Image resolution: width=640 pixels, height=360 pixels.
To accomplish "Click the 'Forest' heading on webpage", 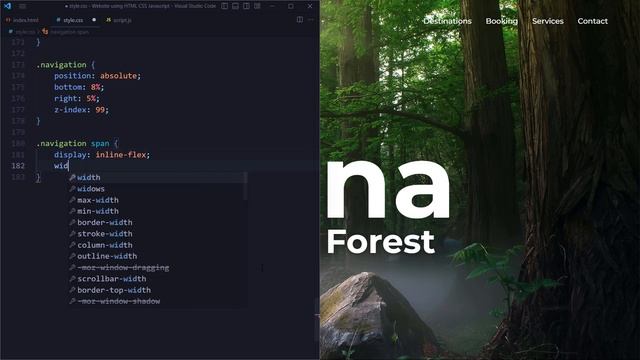I will pyautogui.click(x=380, y=242).
